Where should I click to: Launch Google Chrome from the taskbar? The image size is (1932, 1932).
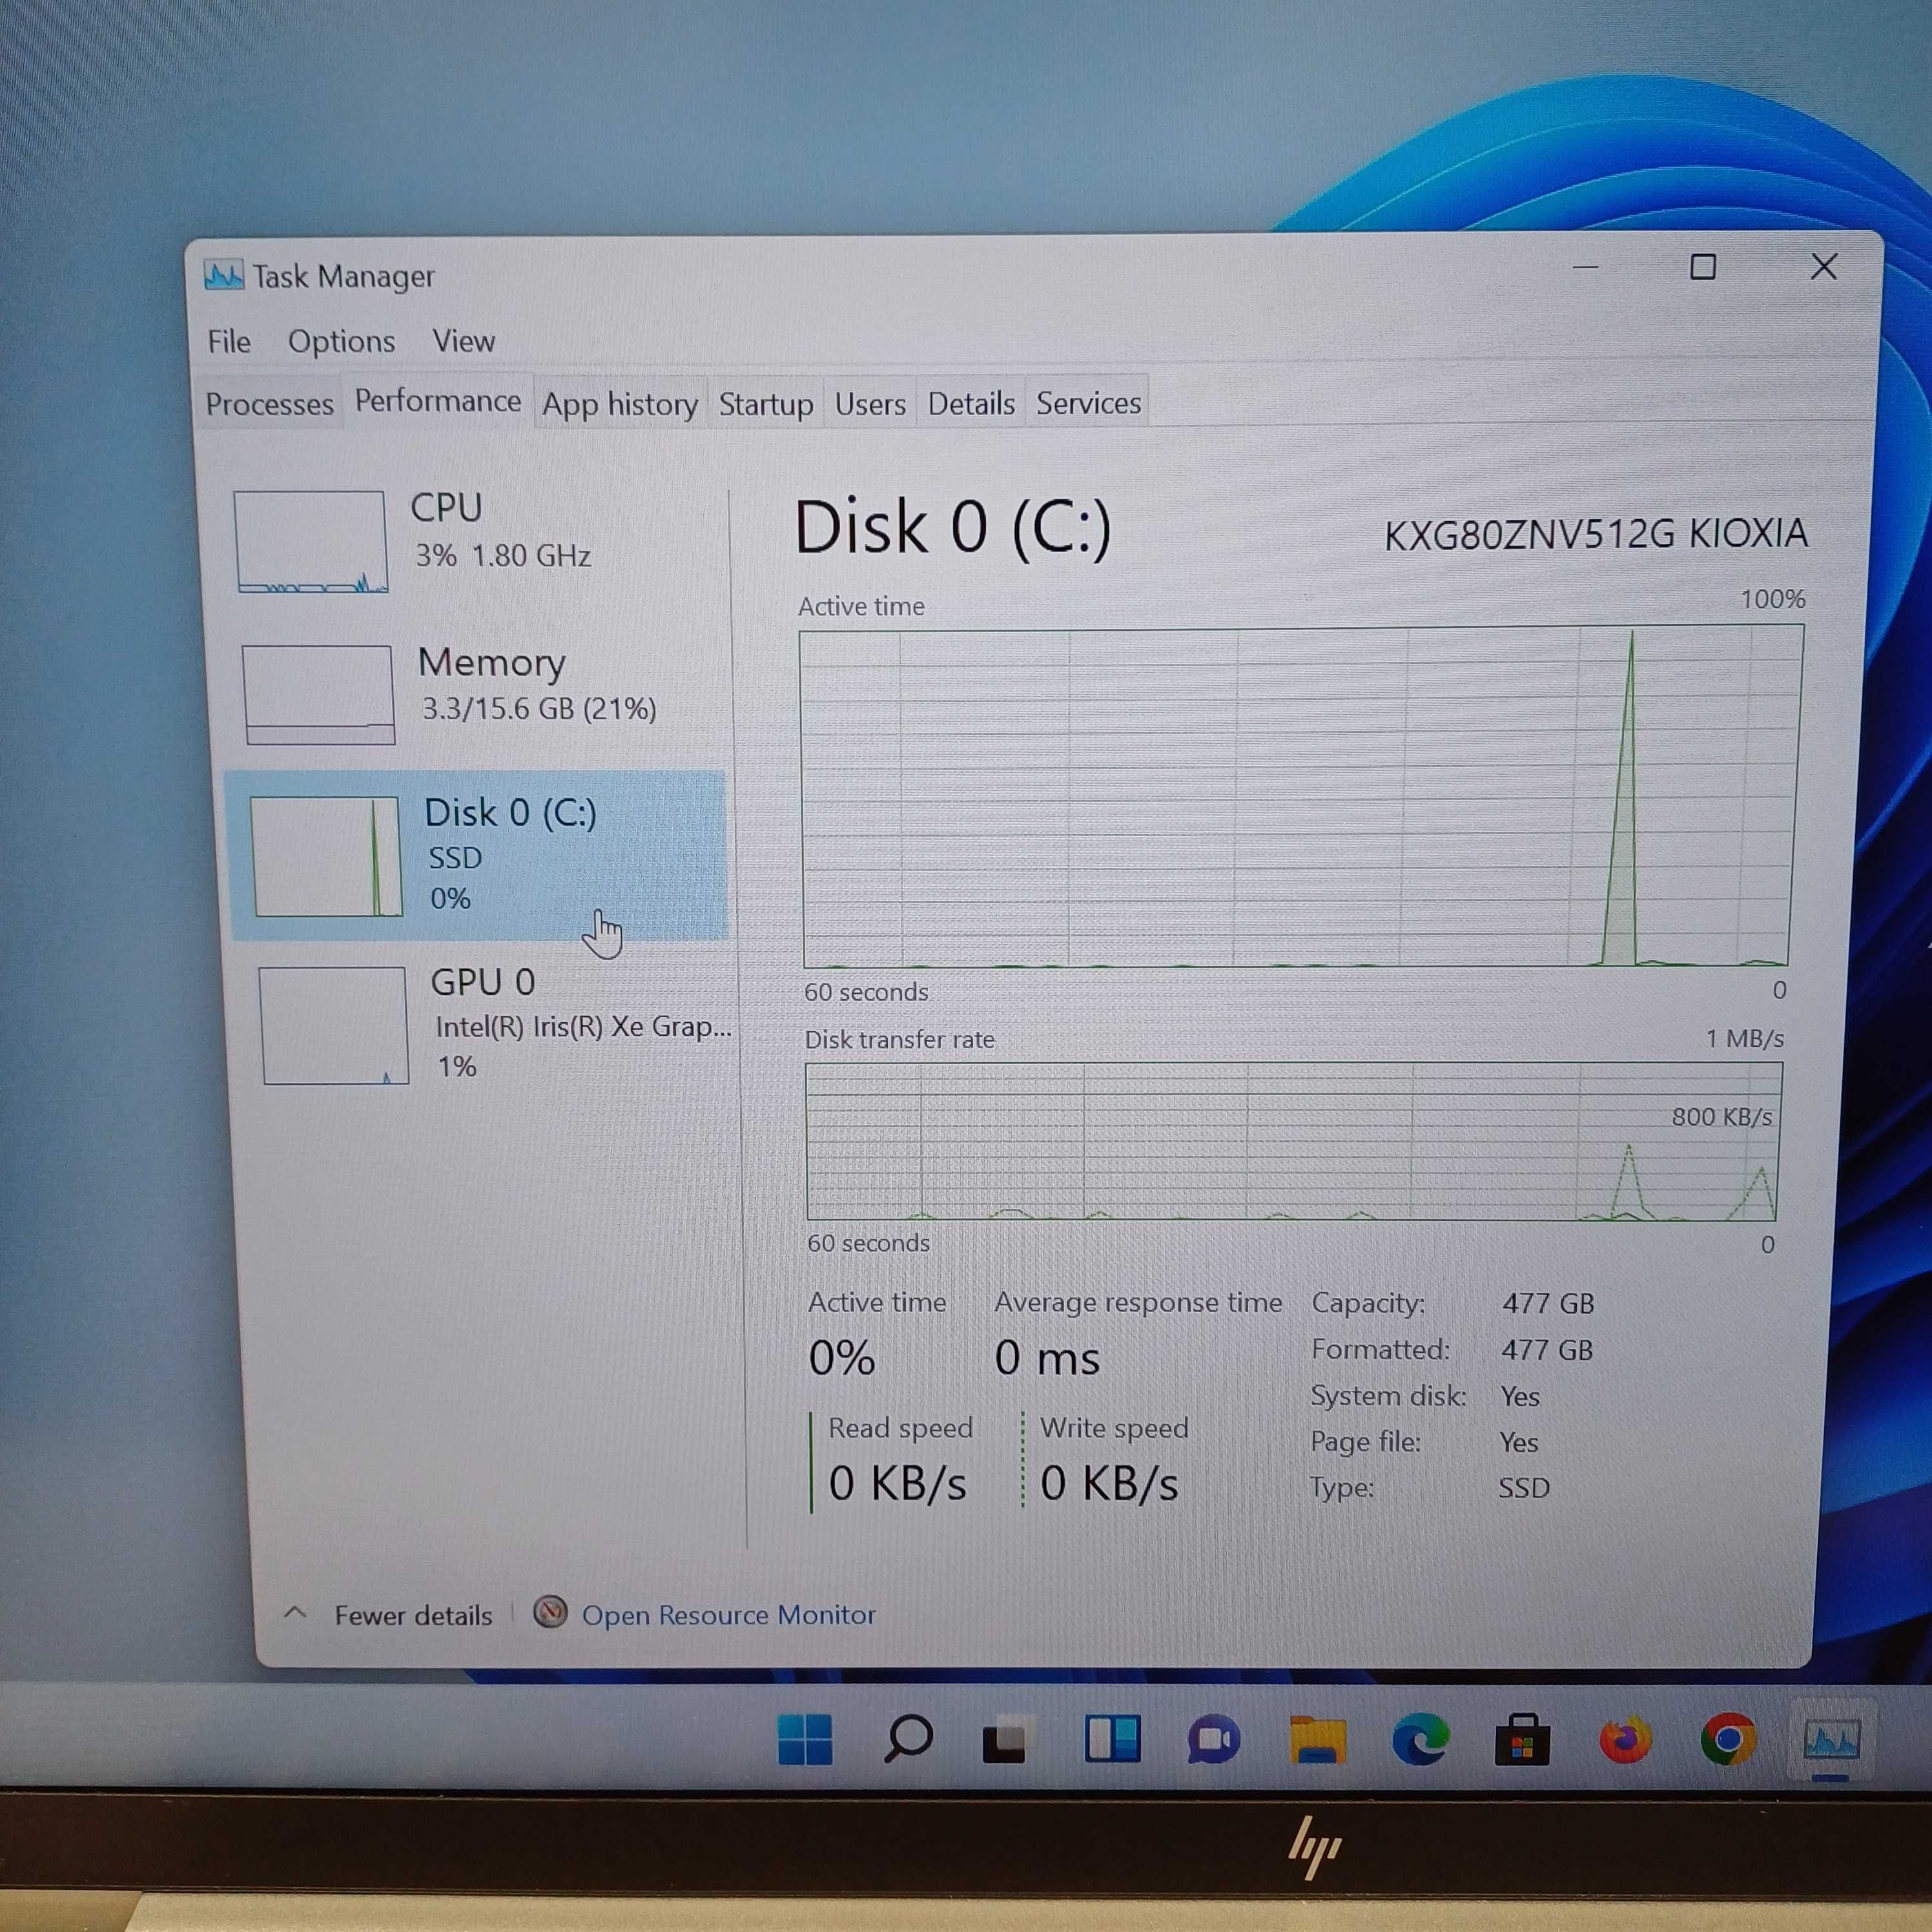(x=1728, y=1740)
